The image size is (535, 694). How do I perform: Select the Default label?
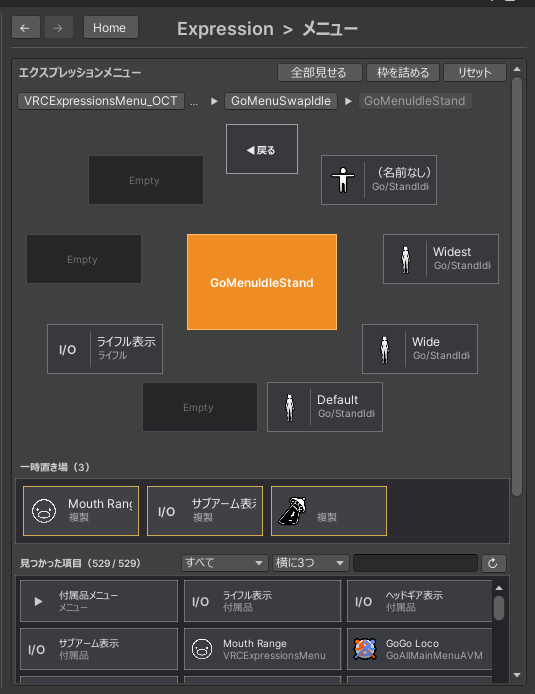[x=338, y=400]
